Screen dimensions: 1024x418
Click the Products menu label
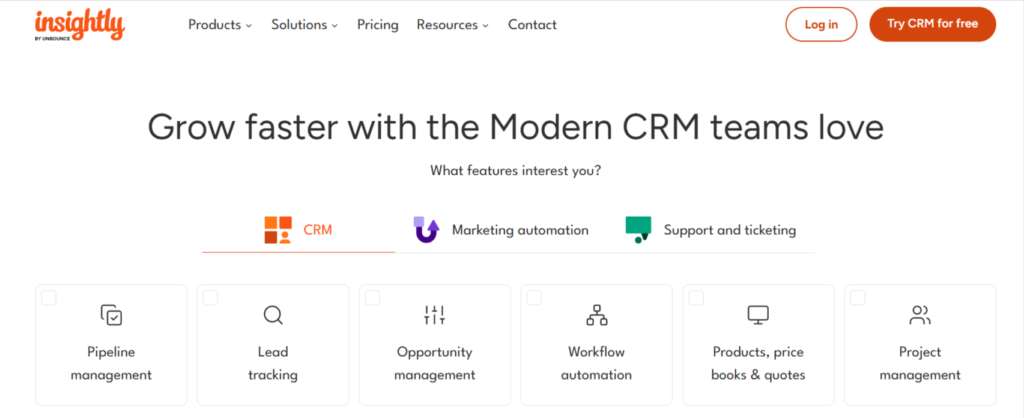point(215,25)
